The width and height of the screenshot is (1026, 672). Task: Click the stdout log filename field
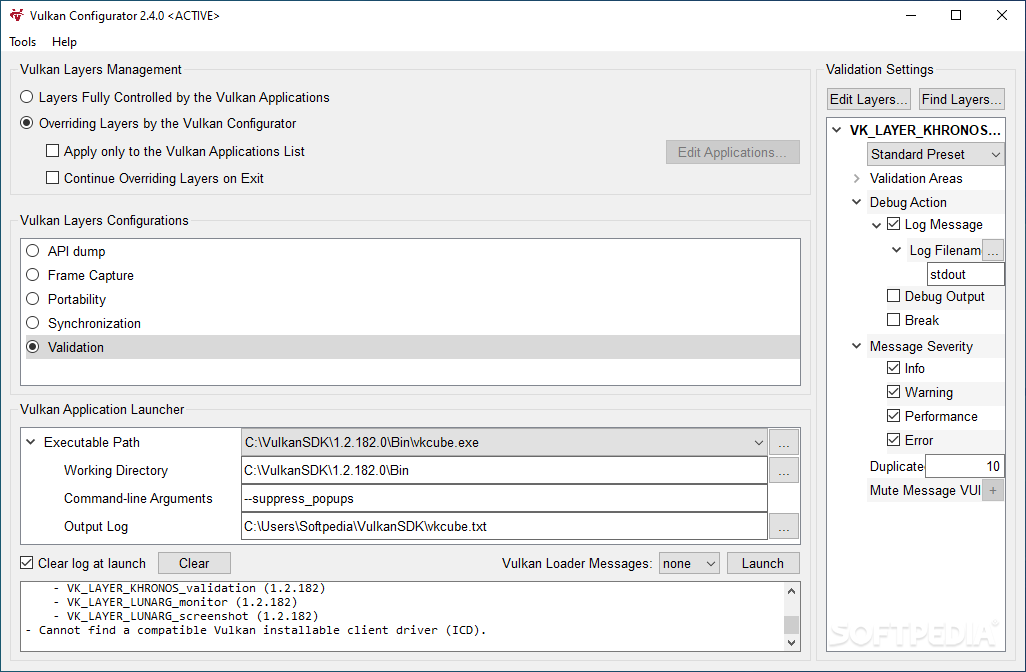click(965, 275)
